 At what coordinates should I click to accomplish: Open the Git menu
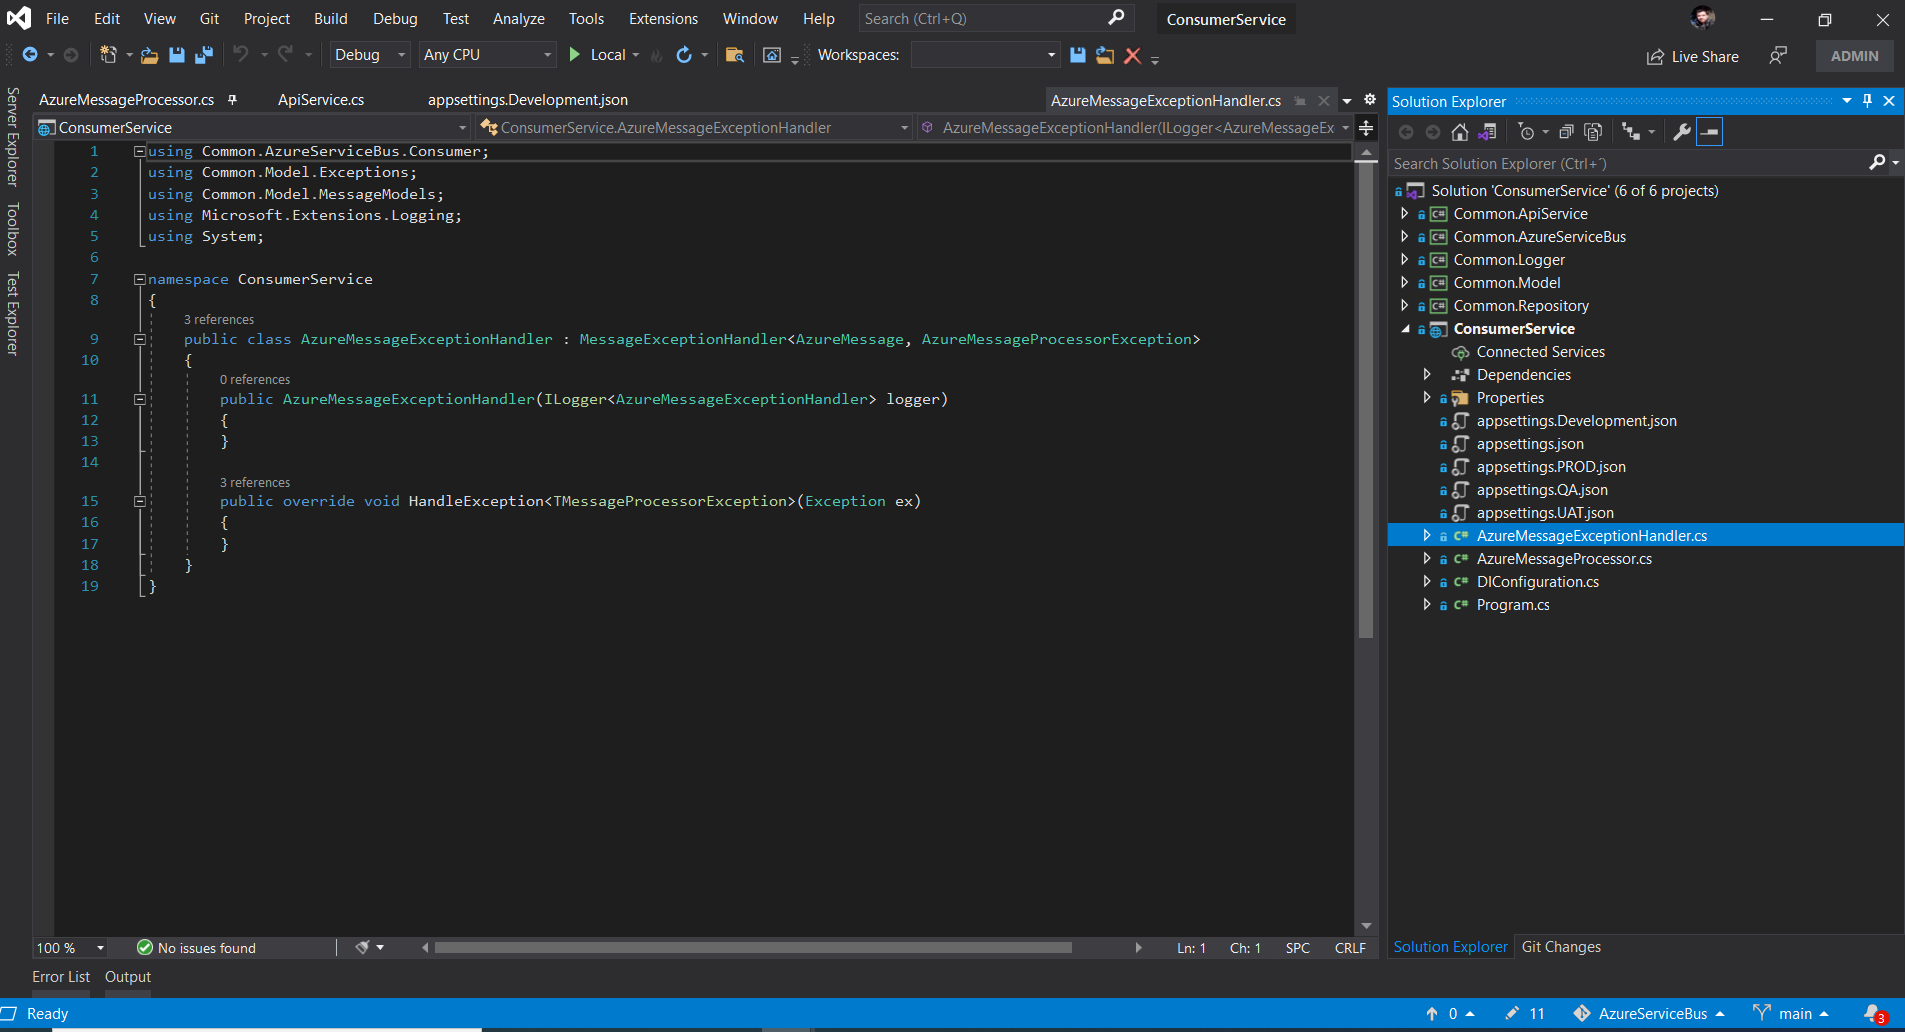[209, 18]
